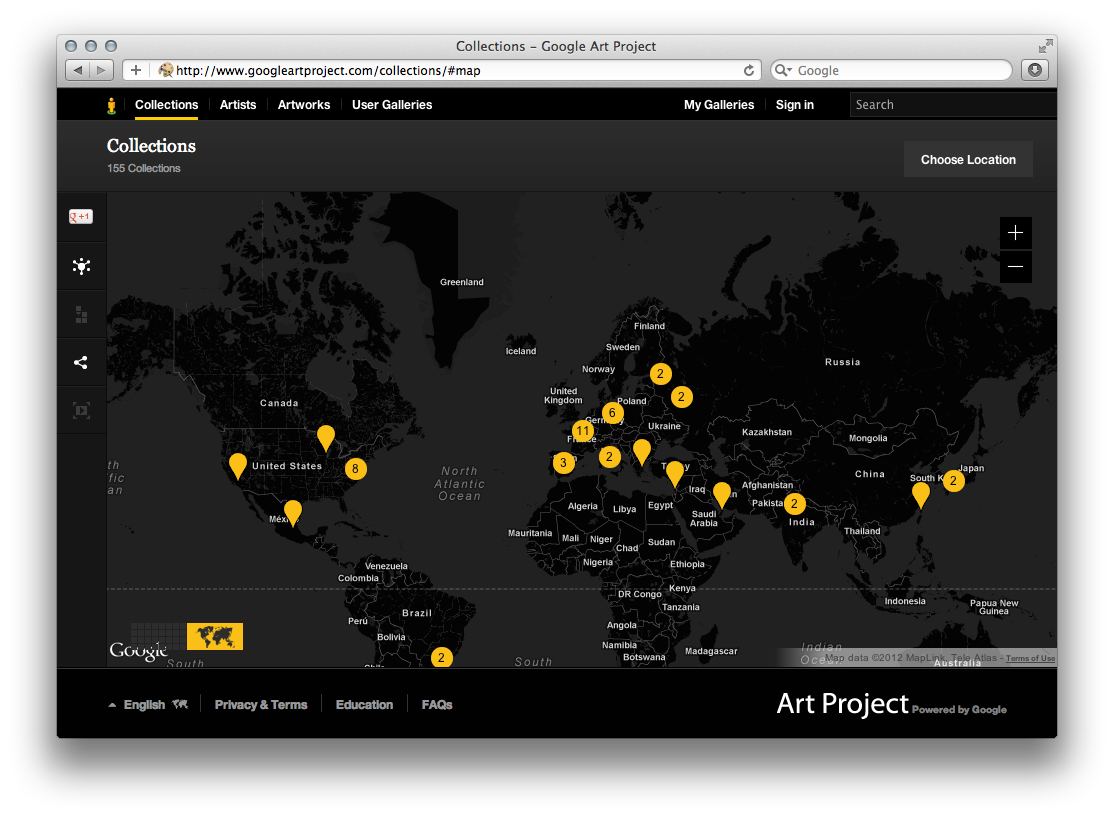Click the Google +1 icon in the sidebar
The width and height of the screenshot is (1114, 817).
click(81, 217)
